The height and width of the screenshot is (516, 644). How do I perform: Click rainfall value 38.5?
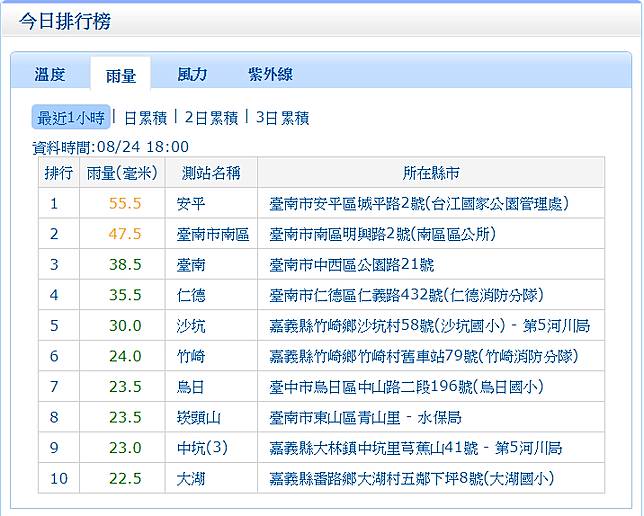[125, 265]
